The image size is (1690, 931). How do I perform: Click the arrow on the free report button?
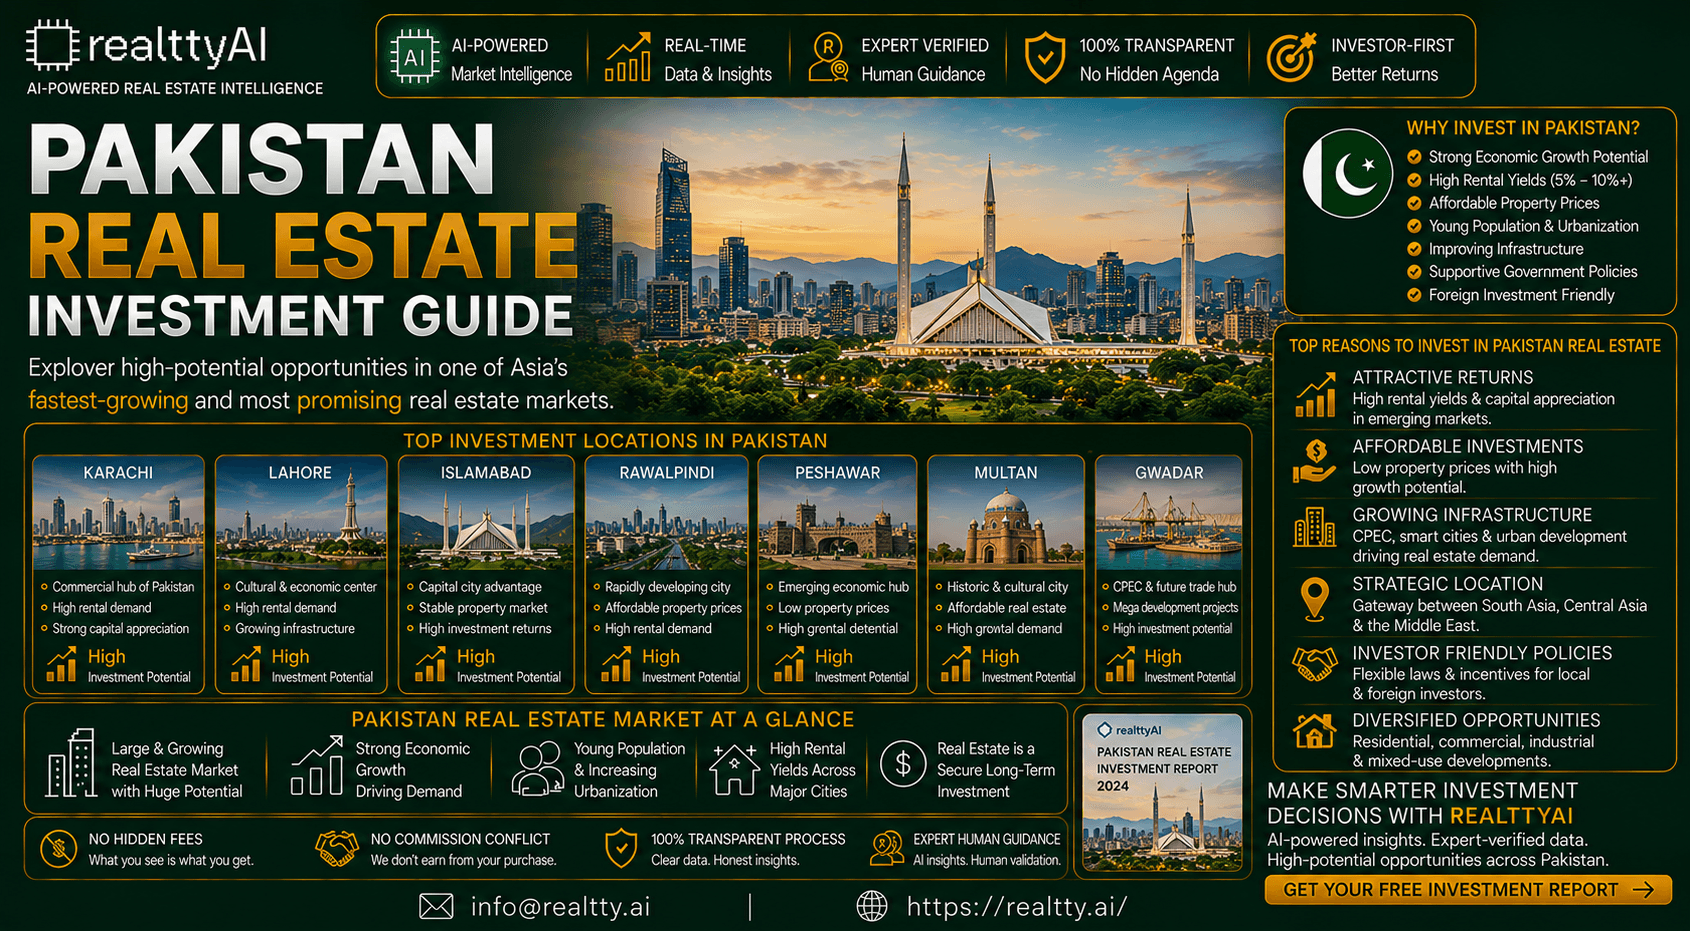[x=1643, y=890]
